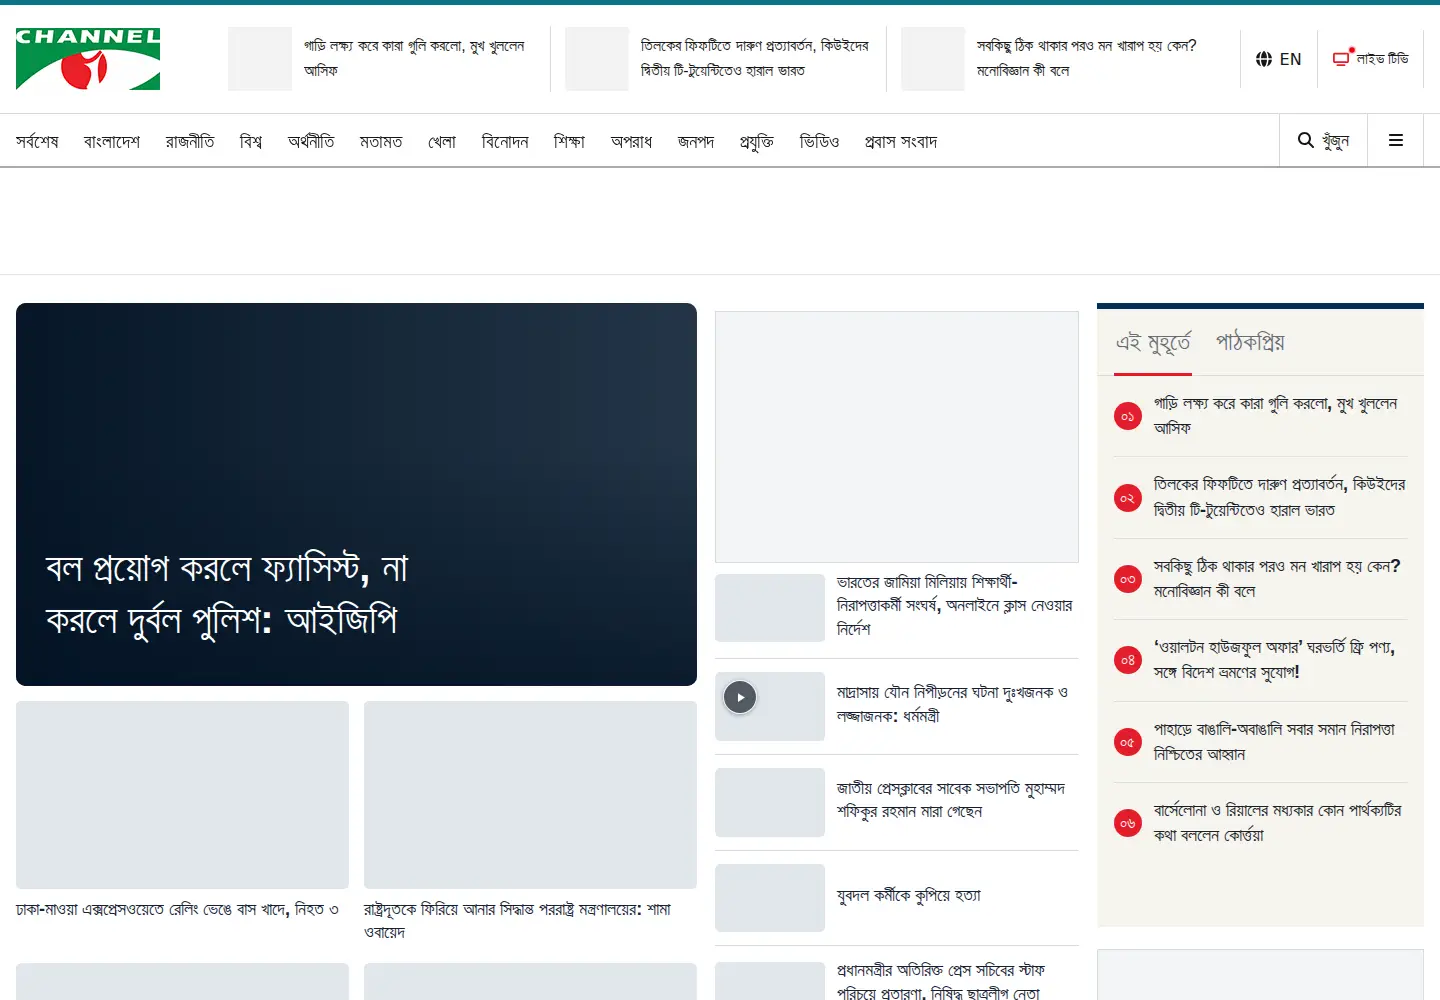Open রাষ্ট্রদূতকে ফিরিয়ে আনার সিদ্ধান্ত story
The height and width of the screenshot is (1000, 1440).
point(517,921)
